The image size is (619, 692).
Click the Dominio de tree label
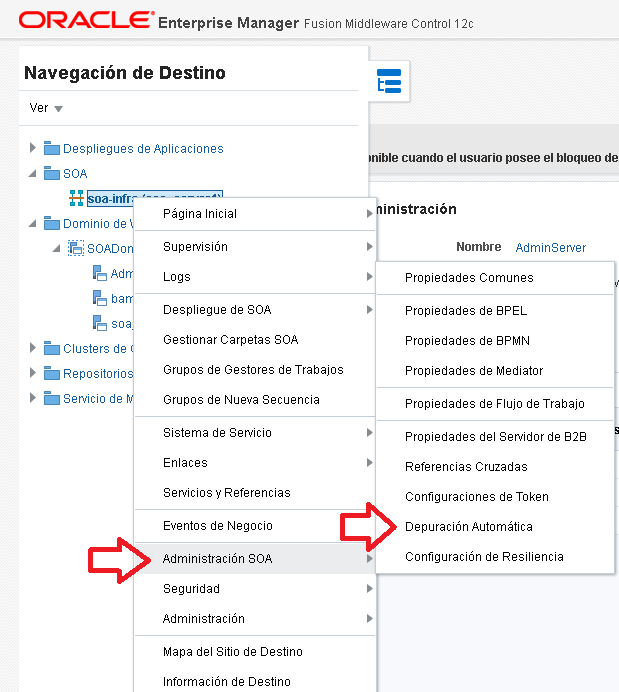click(x=98, y=224)
